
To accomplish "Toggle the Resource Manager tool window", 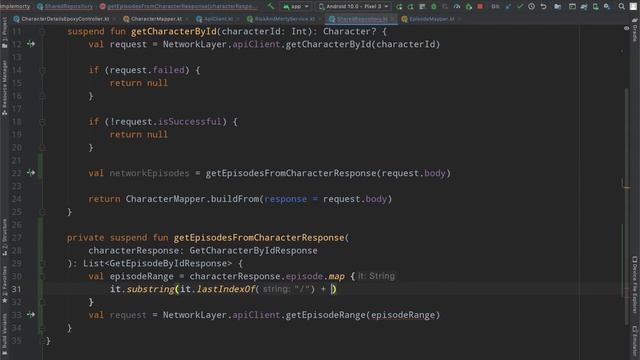I will (x=4, y=87).
